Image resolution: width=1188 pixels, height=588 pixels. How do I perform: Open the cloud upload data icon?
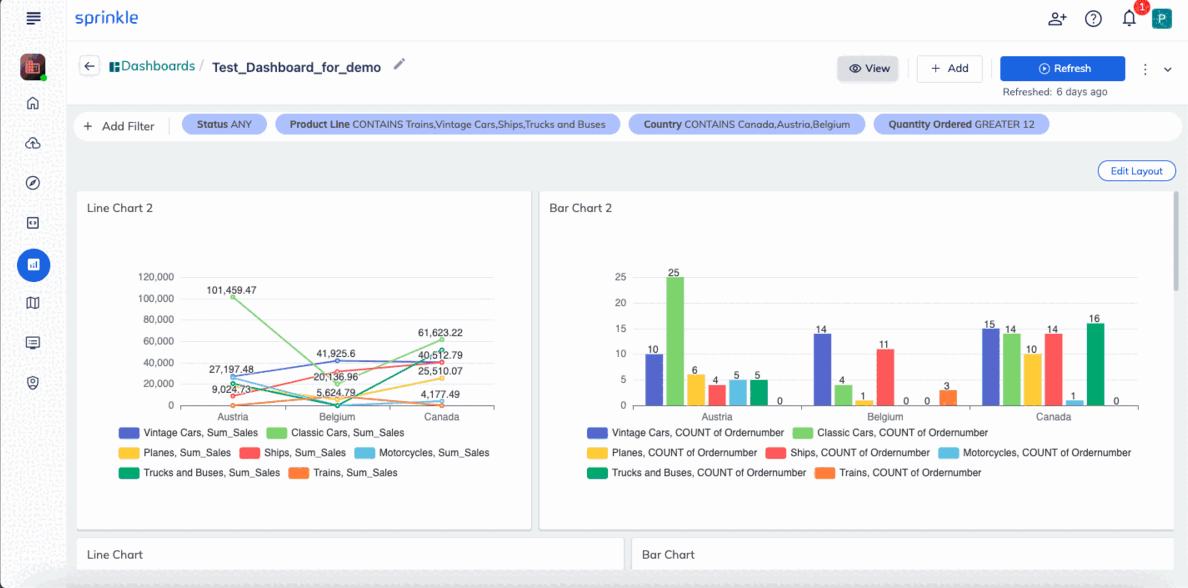click(x=33, y=144)
